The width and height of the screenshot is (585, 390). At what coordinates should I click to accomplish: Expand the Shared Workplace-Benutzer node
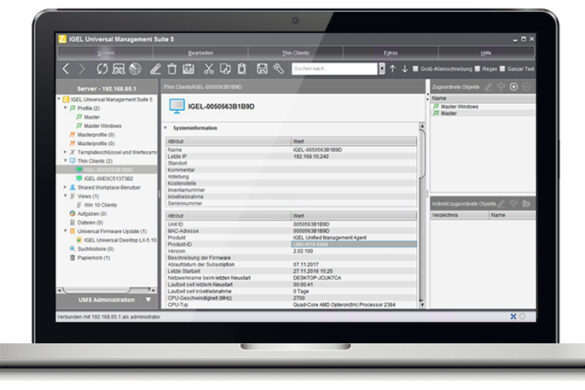[65, 187]
